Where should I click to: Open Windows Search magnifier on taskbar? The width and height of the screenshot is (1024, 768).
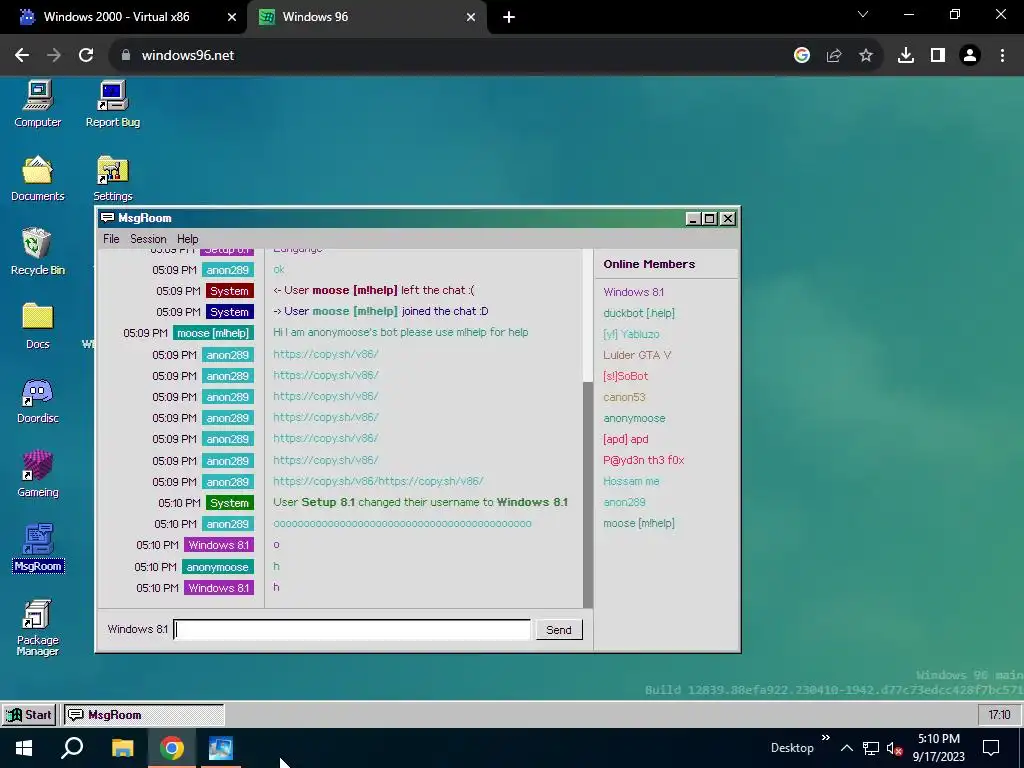(72, 748)
